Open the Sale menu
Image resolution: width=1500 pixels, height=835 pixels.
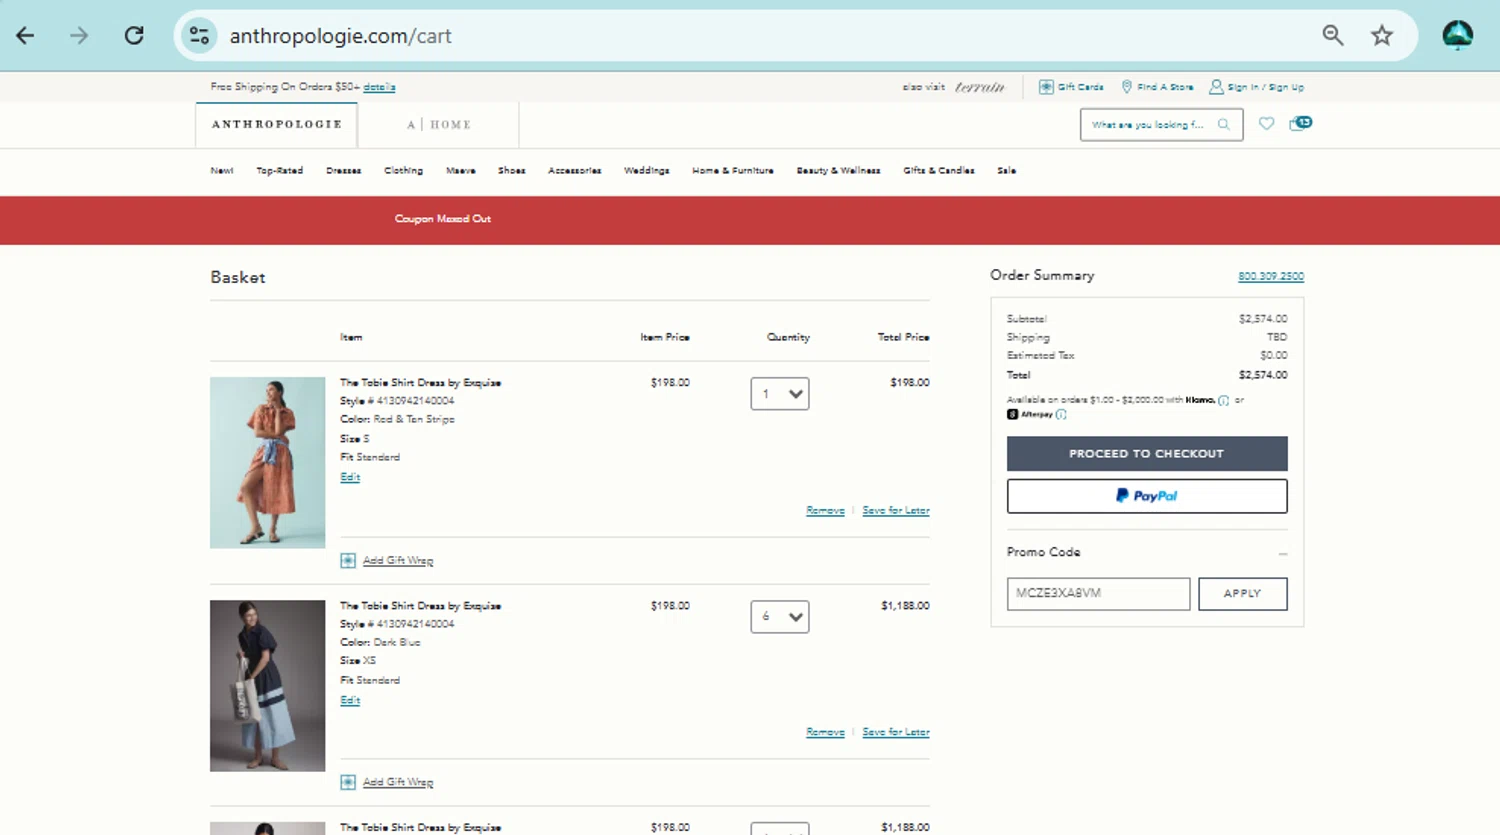[x=1006, y=171]
